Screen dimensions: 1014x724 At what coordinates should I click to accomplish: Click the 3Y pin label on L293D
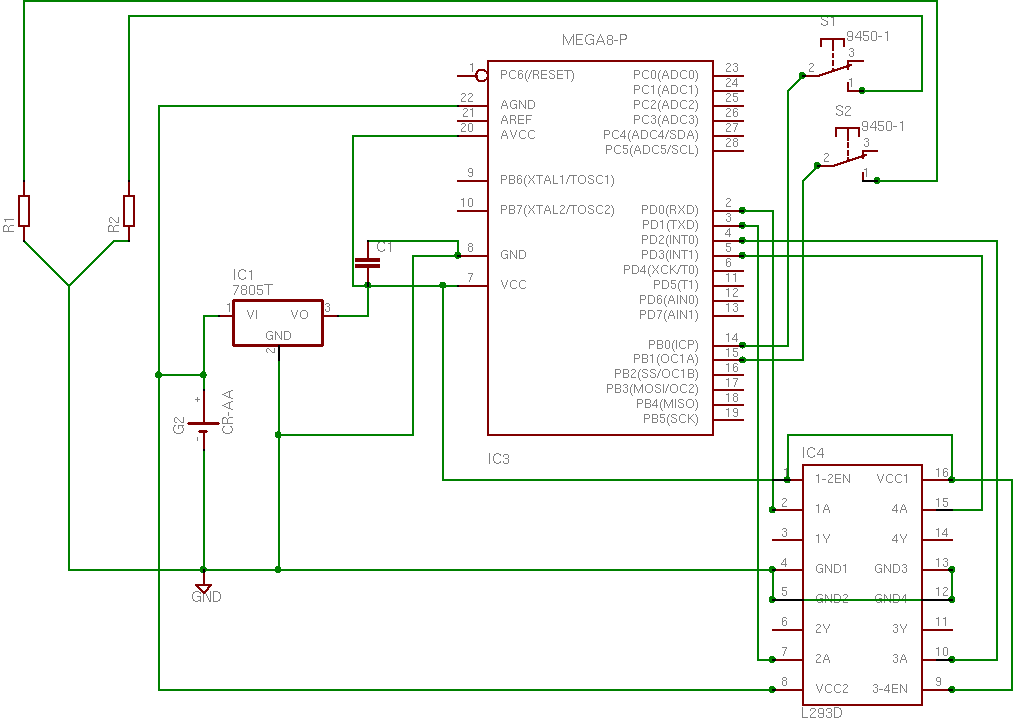pyautogui.click(x=900, y=629)
